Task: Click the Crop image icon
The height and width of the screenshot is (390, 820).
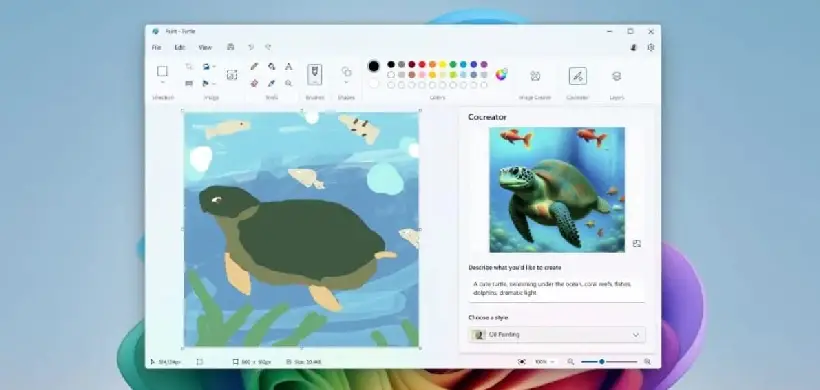Action: (x=189, y=66)
